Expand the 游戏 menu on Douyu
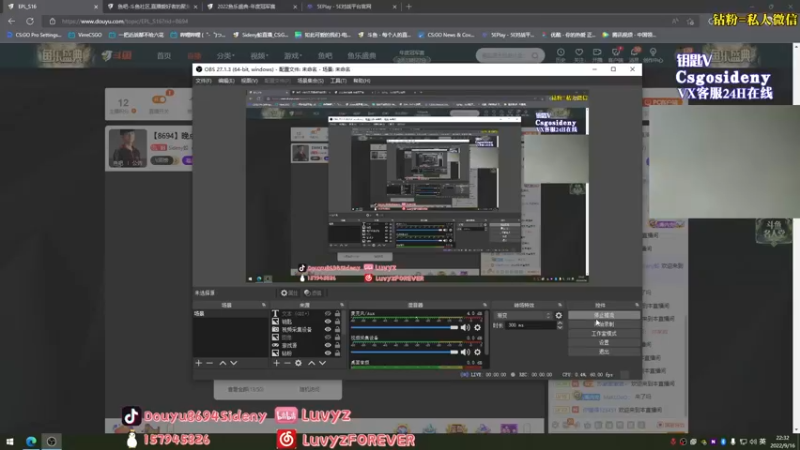 292,56
